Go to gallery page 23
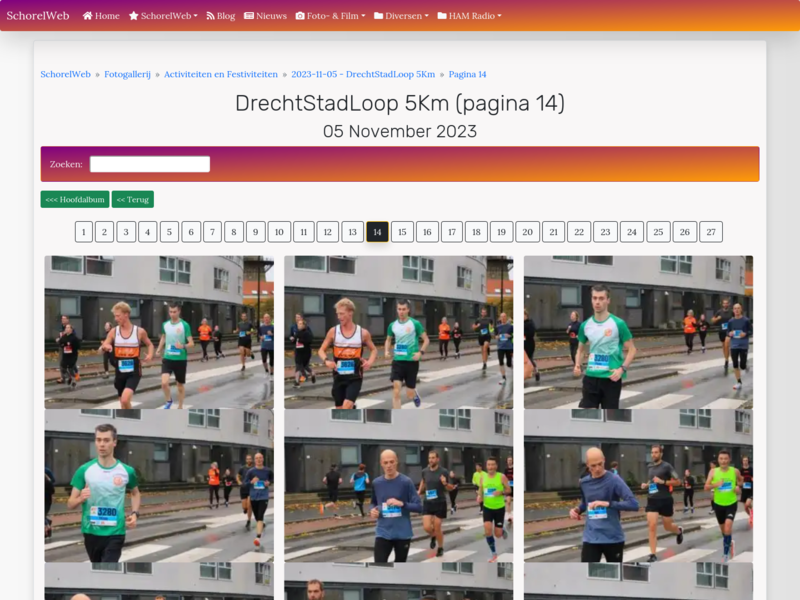This screenshot has width=800, height=600. [x=605, y=232]
